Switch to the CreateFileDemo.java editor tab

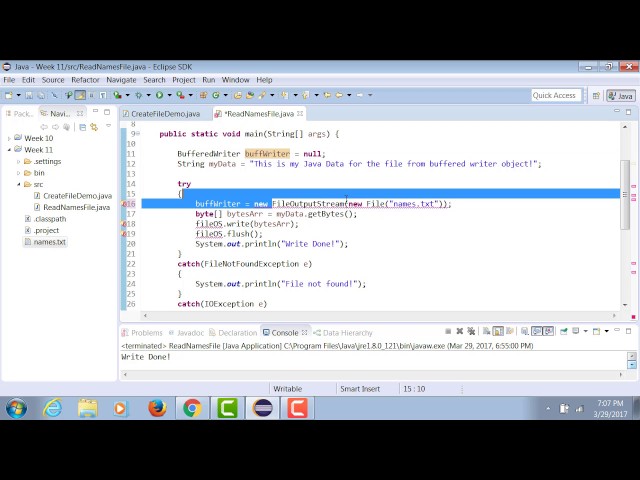(x=162, y=114)
